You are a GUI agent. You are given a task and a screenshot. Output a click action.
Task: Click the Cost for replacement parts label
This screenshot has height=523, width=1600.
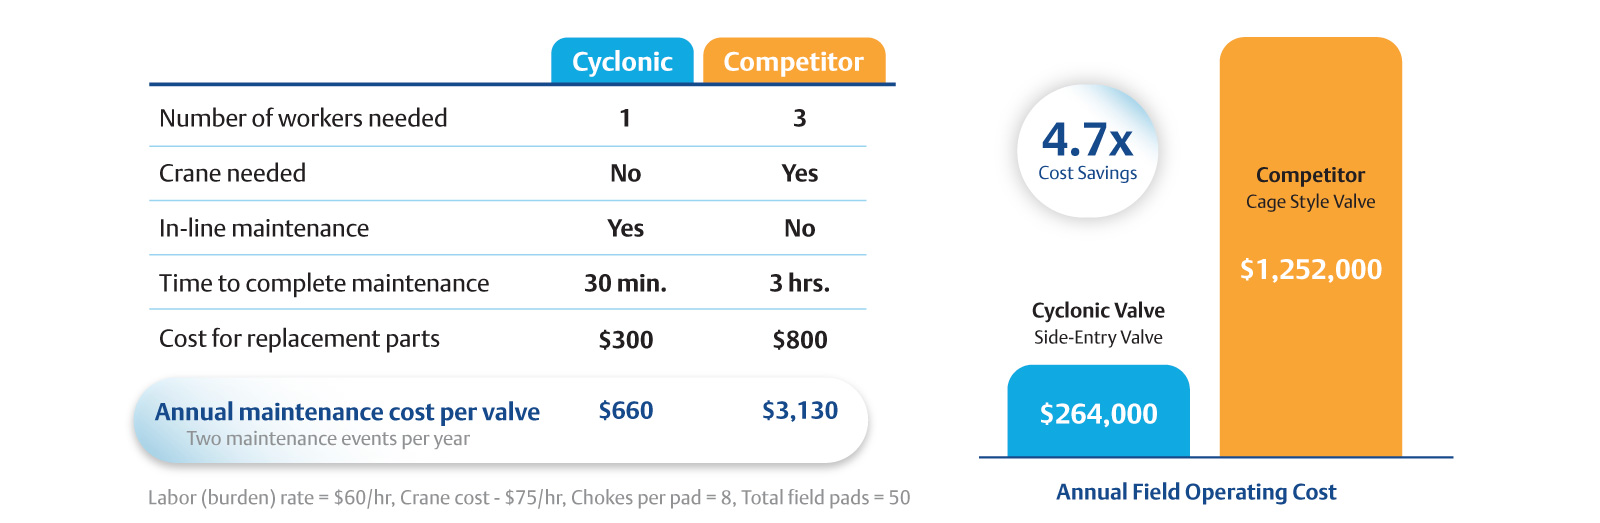coord(299,339)
